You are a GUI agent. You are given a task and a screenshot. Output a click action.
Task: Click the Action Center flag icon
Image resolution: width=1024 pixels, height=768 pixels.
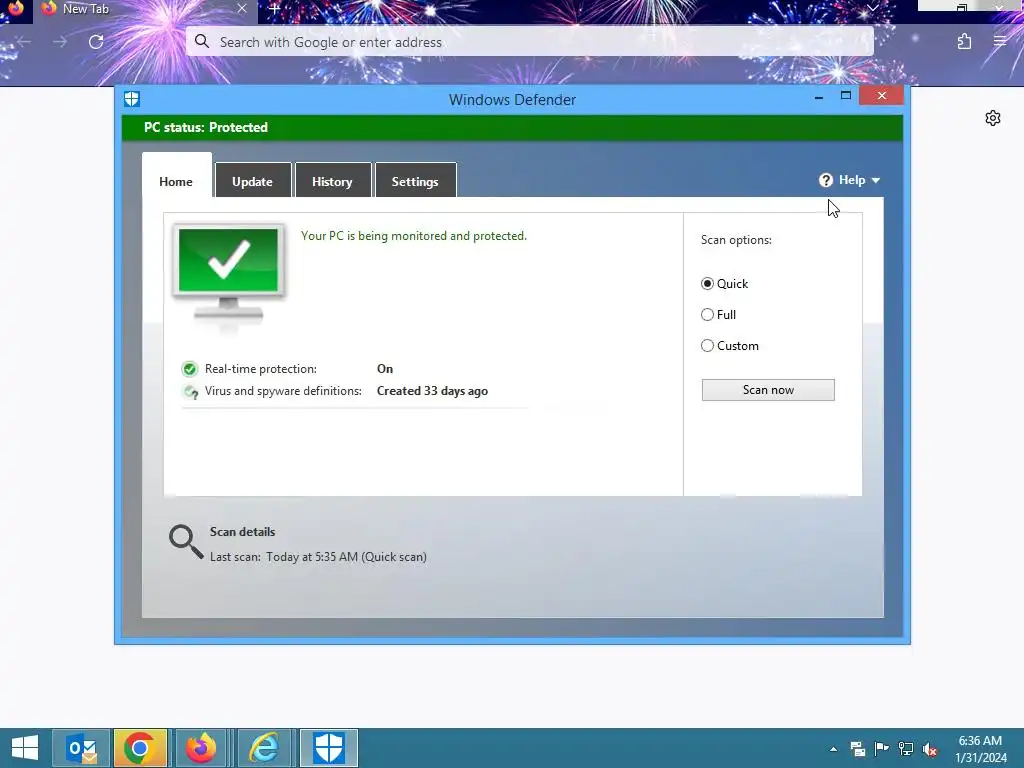click(x=881, y=749)
